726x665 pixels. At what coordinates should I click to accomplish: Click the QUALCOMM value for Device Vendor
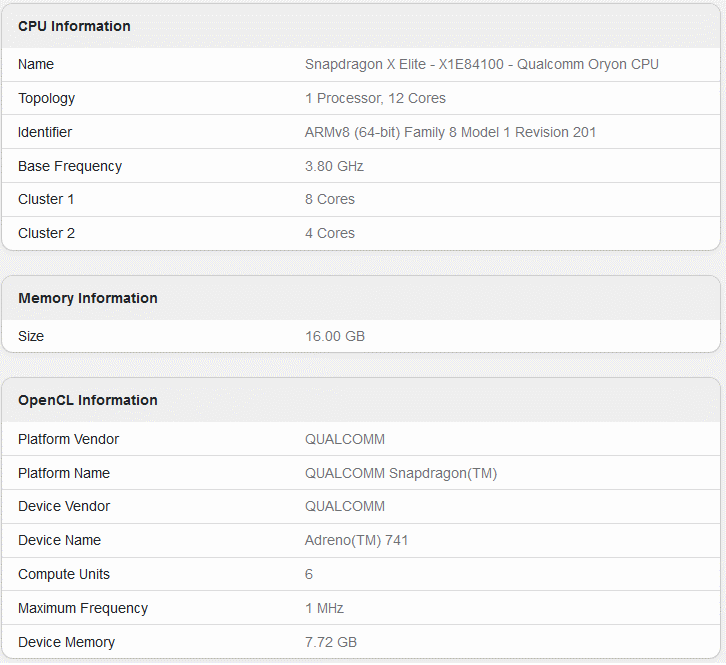click(344, 507)
